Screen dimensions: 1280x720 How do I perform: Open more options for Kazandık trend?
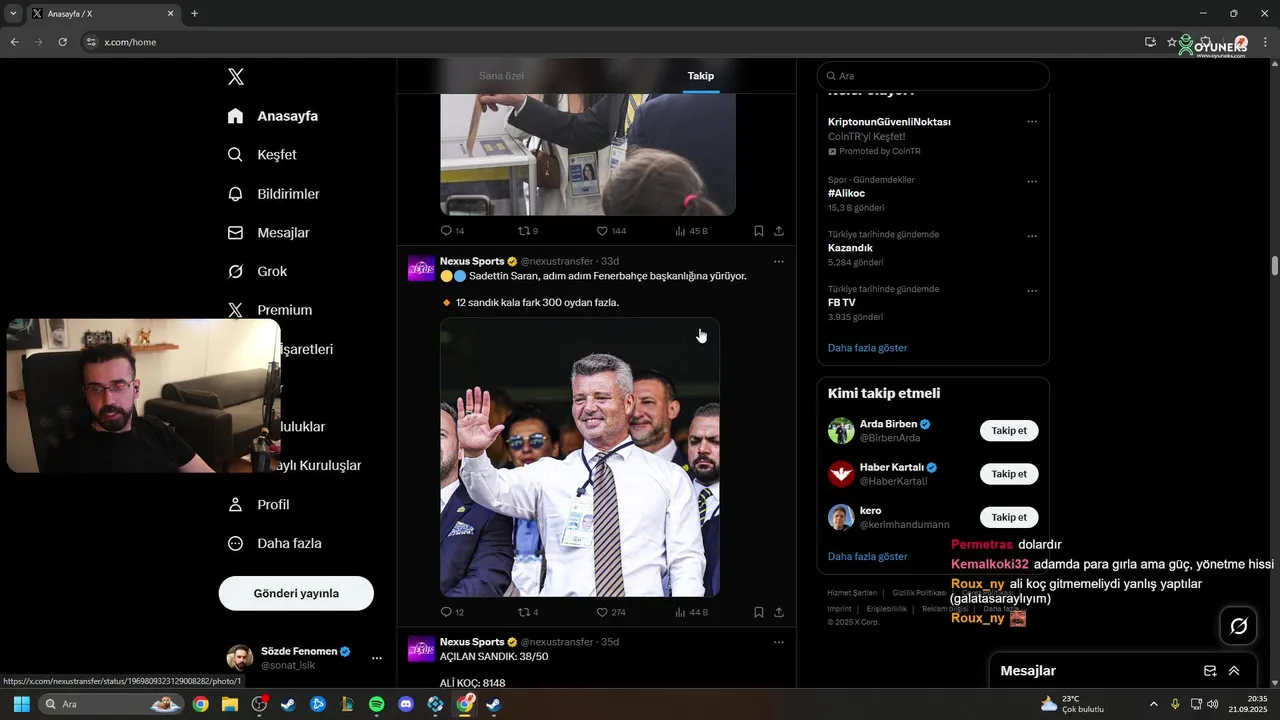[x=1032, y=237]
